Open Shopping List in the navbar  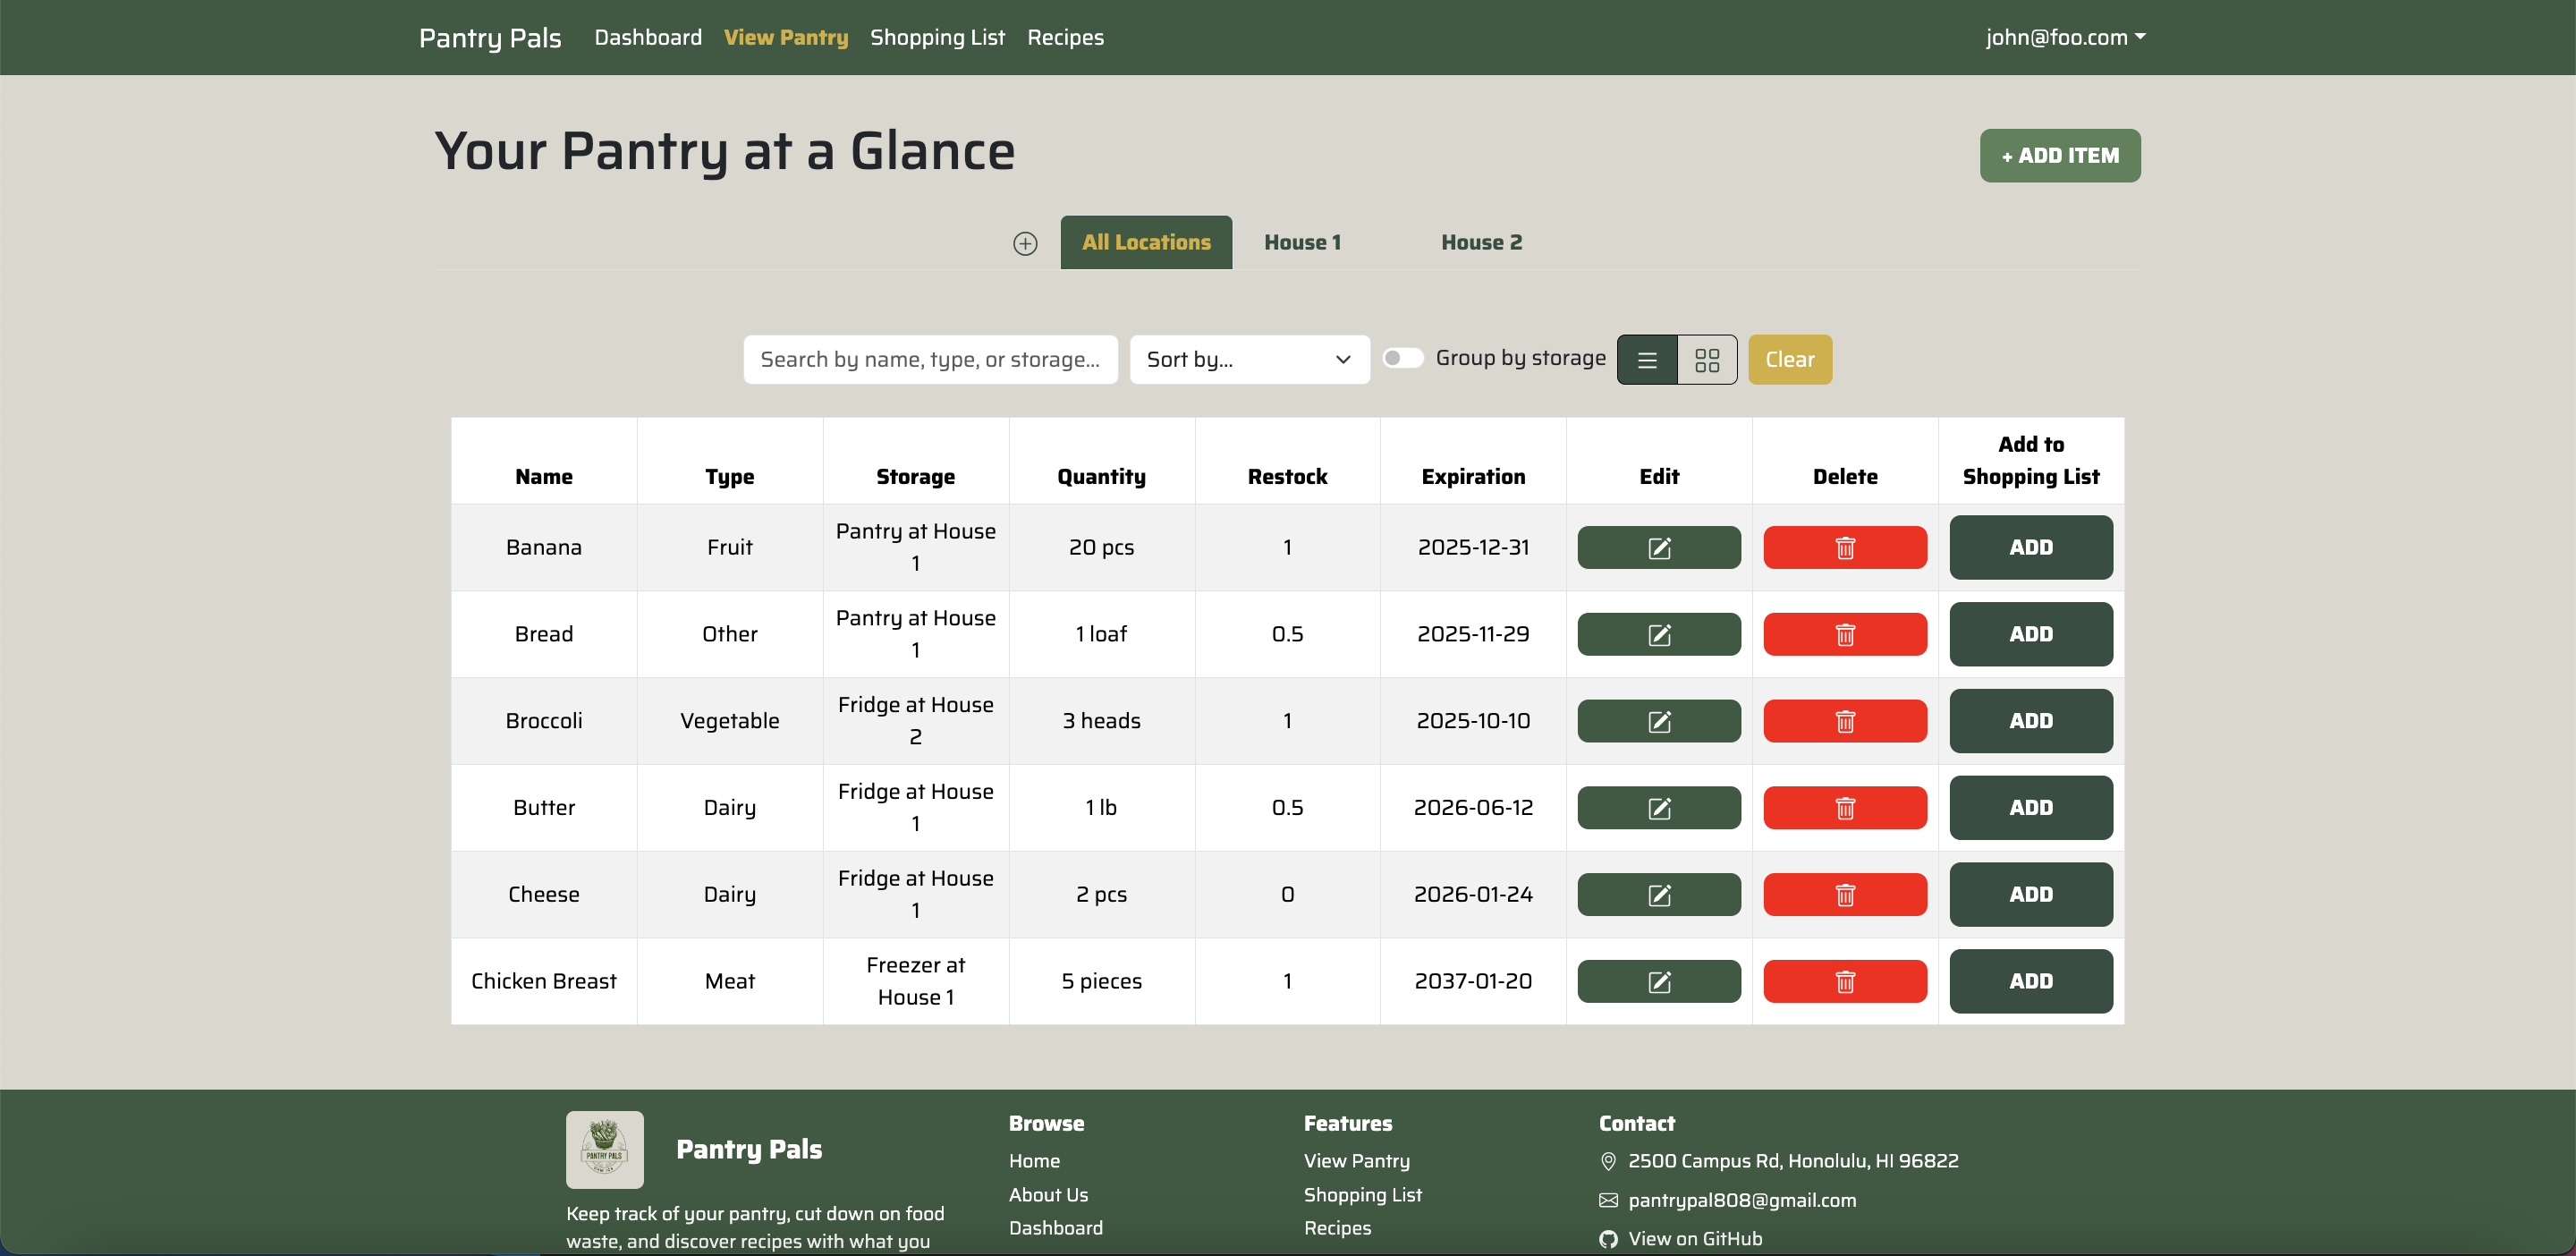point(936,37)
